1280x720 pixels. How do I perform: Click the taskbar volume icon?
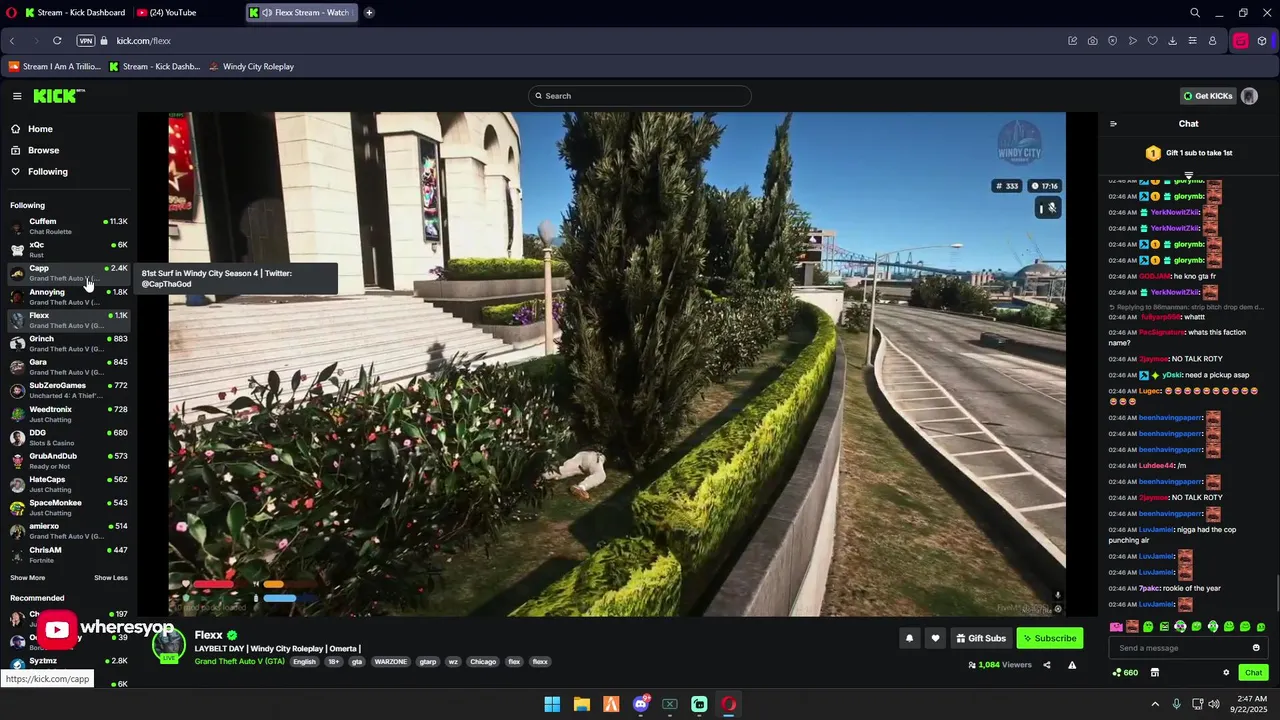point(1213,704)
